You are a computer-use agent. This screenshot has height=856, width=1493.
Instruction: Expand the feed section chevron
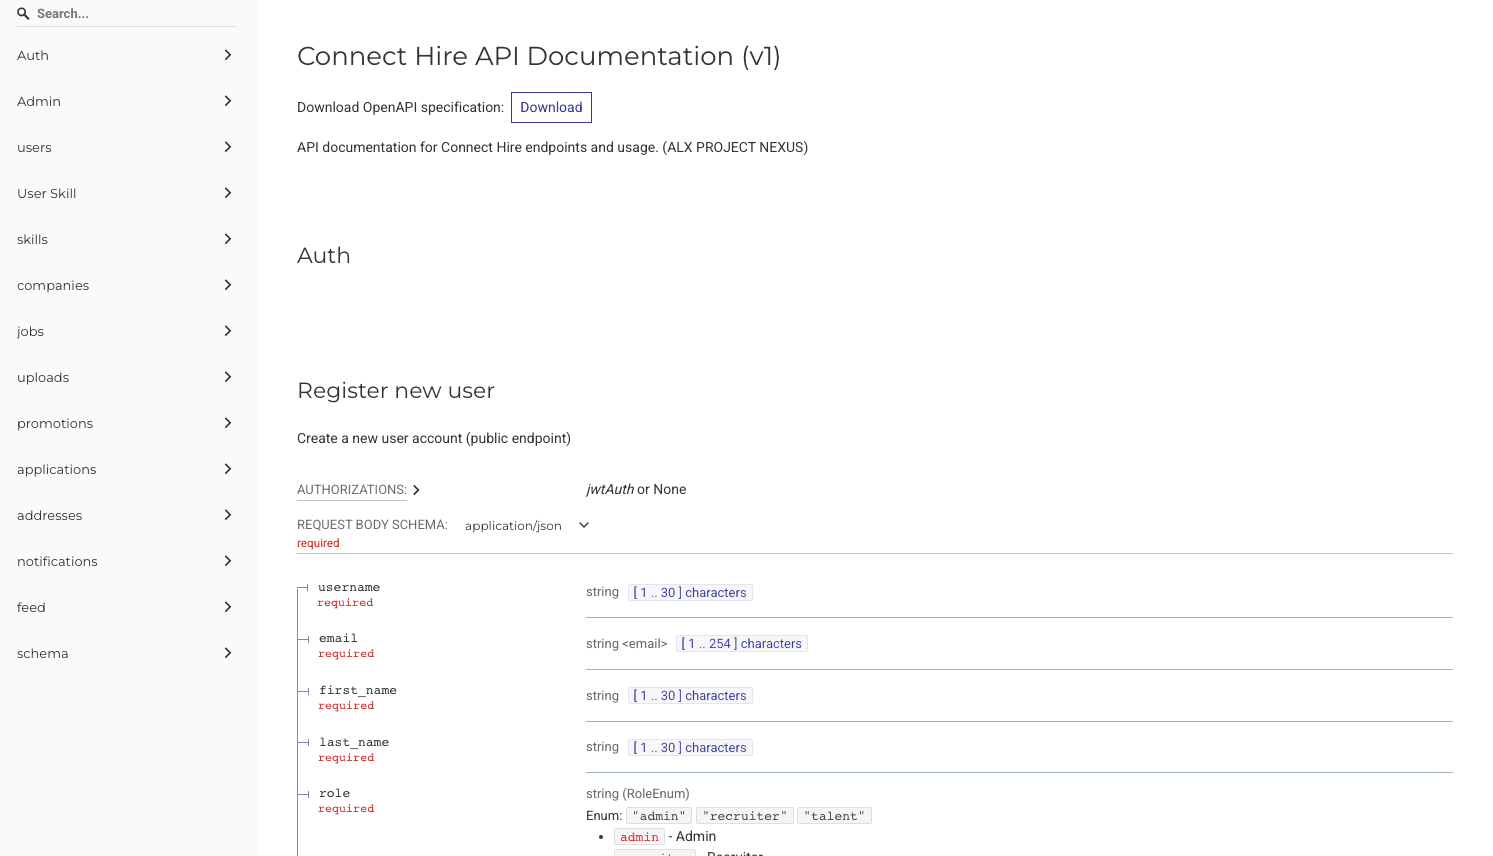point(228,607)
